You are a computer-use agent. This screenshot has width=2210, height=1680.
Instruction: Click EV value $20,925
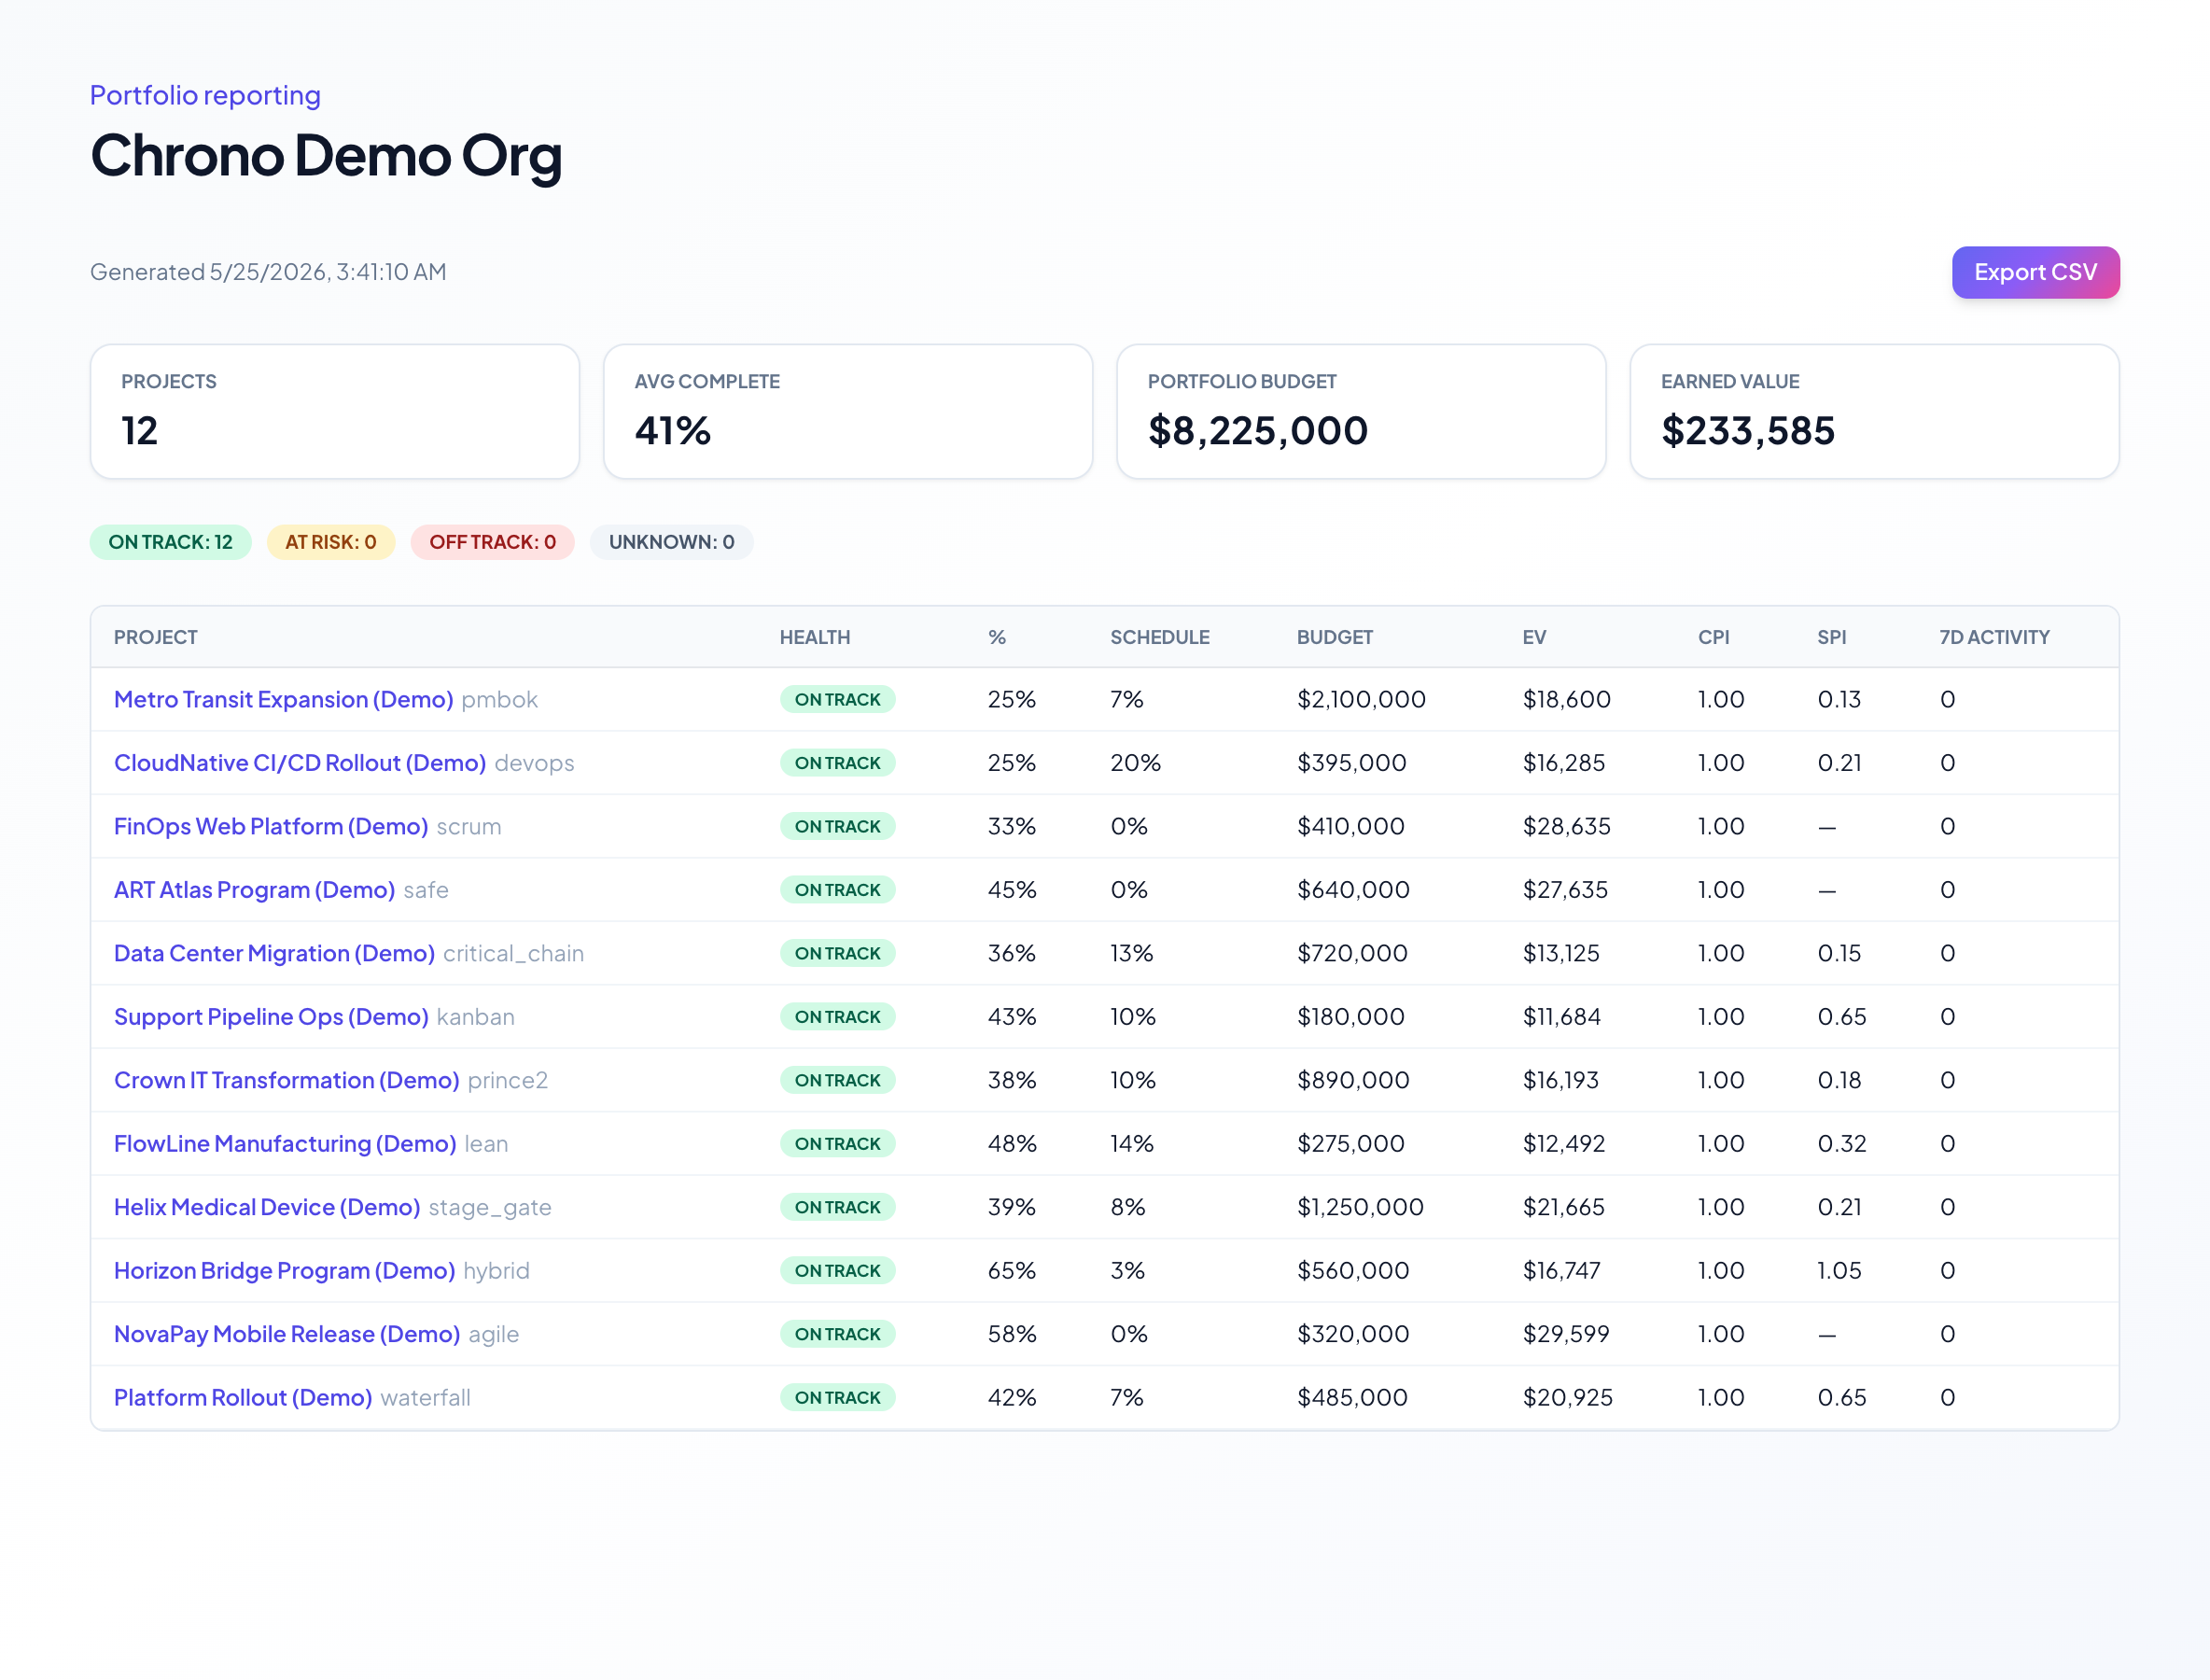pyautogui.click(x=1568, y=1398)
